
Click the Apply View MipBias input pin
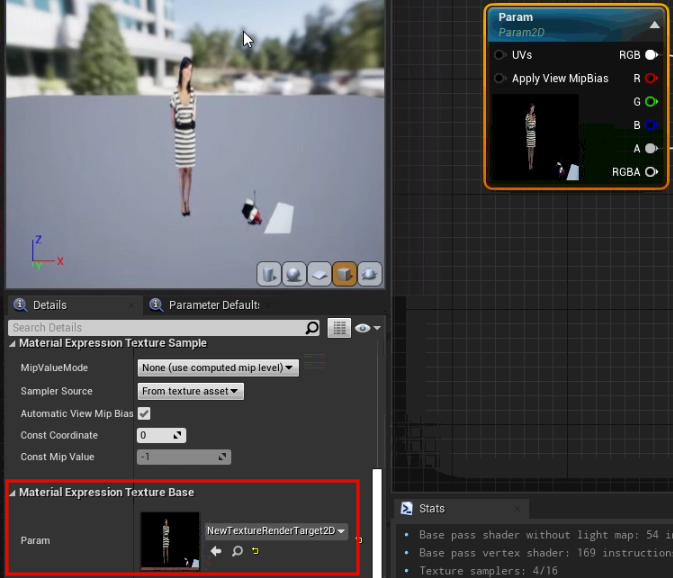tap(499, 78)
